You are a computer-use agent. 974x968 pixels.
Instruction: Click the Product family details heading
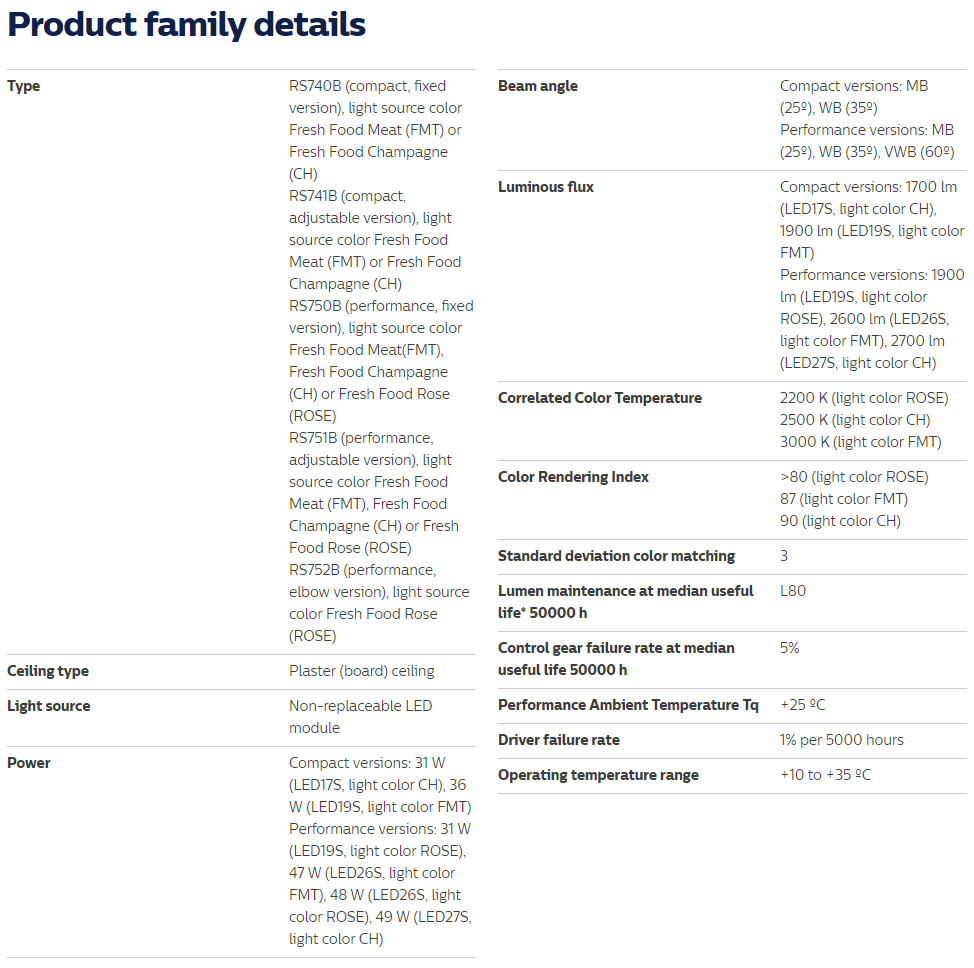pyautogui.click(x=186, y=25)
